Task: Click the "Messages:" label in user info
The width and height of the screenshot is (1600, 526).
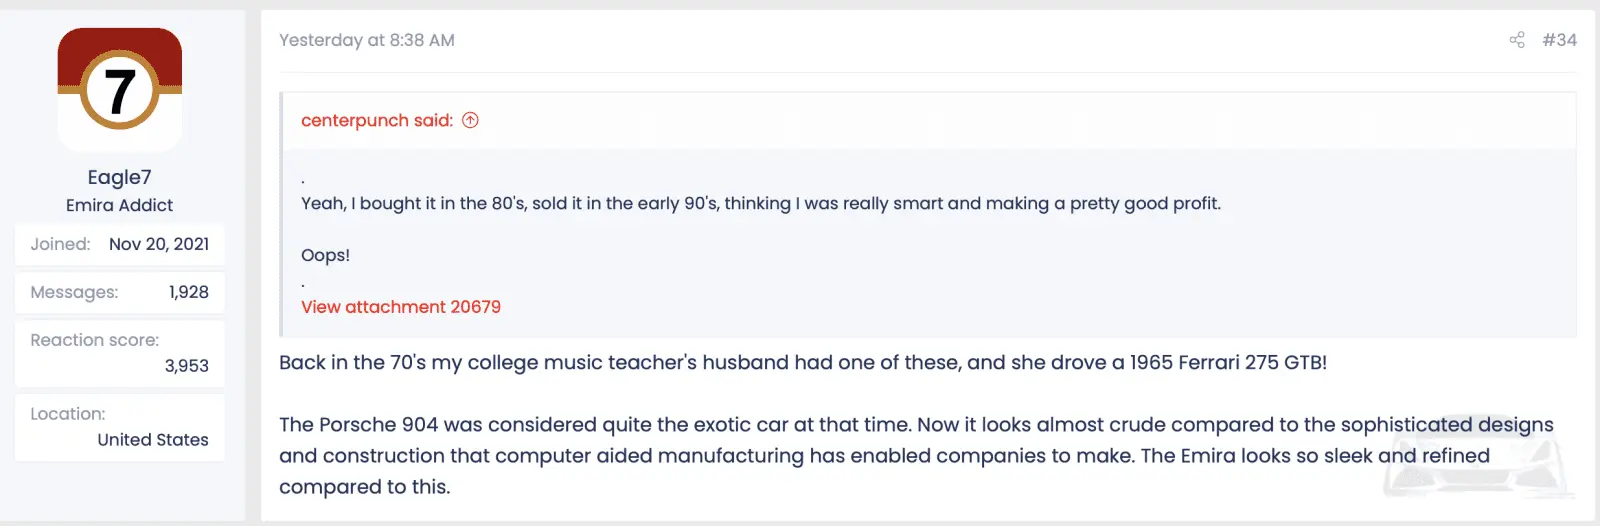Action: pyautogui.click(x=74, y=292)
